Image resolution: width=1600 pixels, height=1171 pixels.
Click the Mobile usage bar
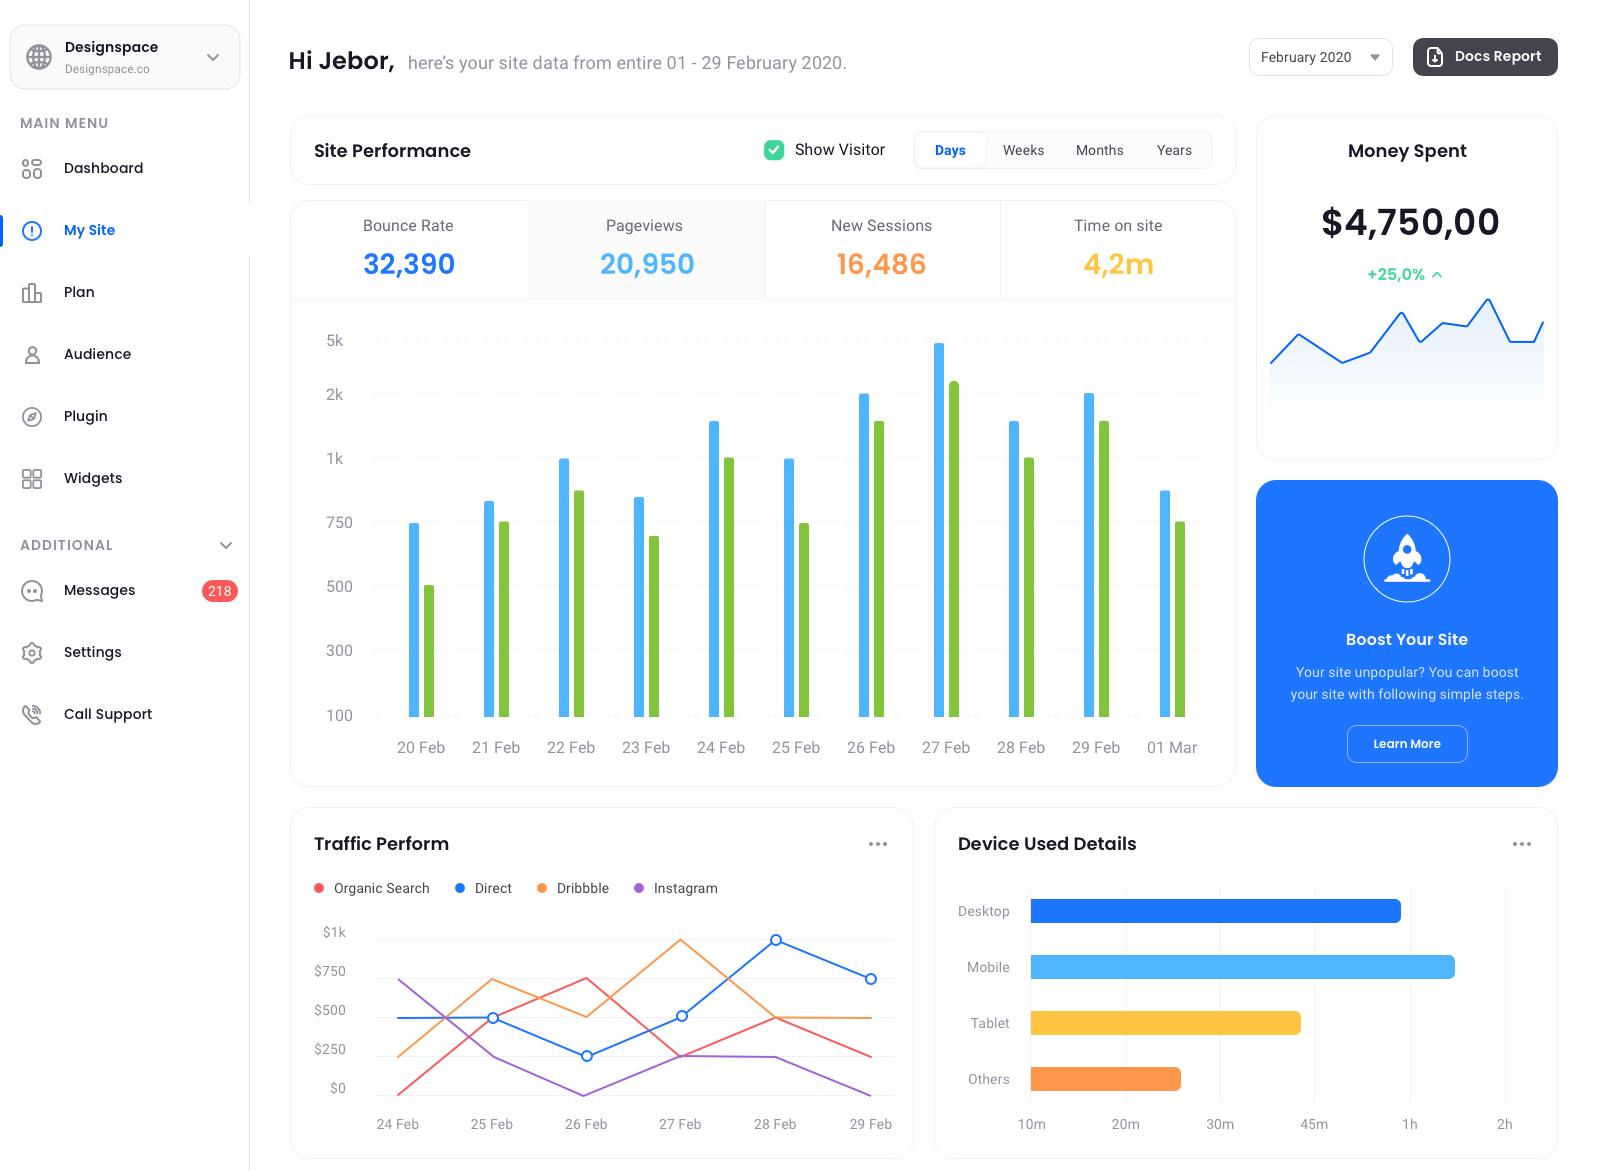pyautogui.click(x=1242, y=967)
